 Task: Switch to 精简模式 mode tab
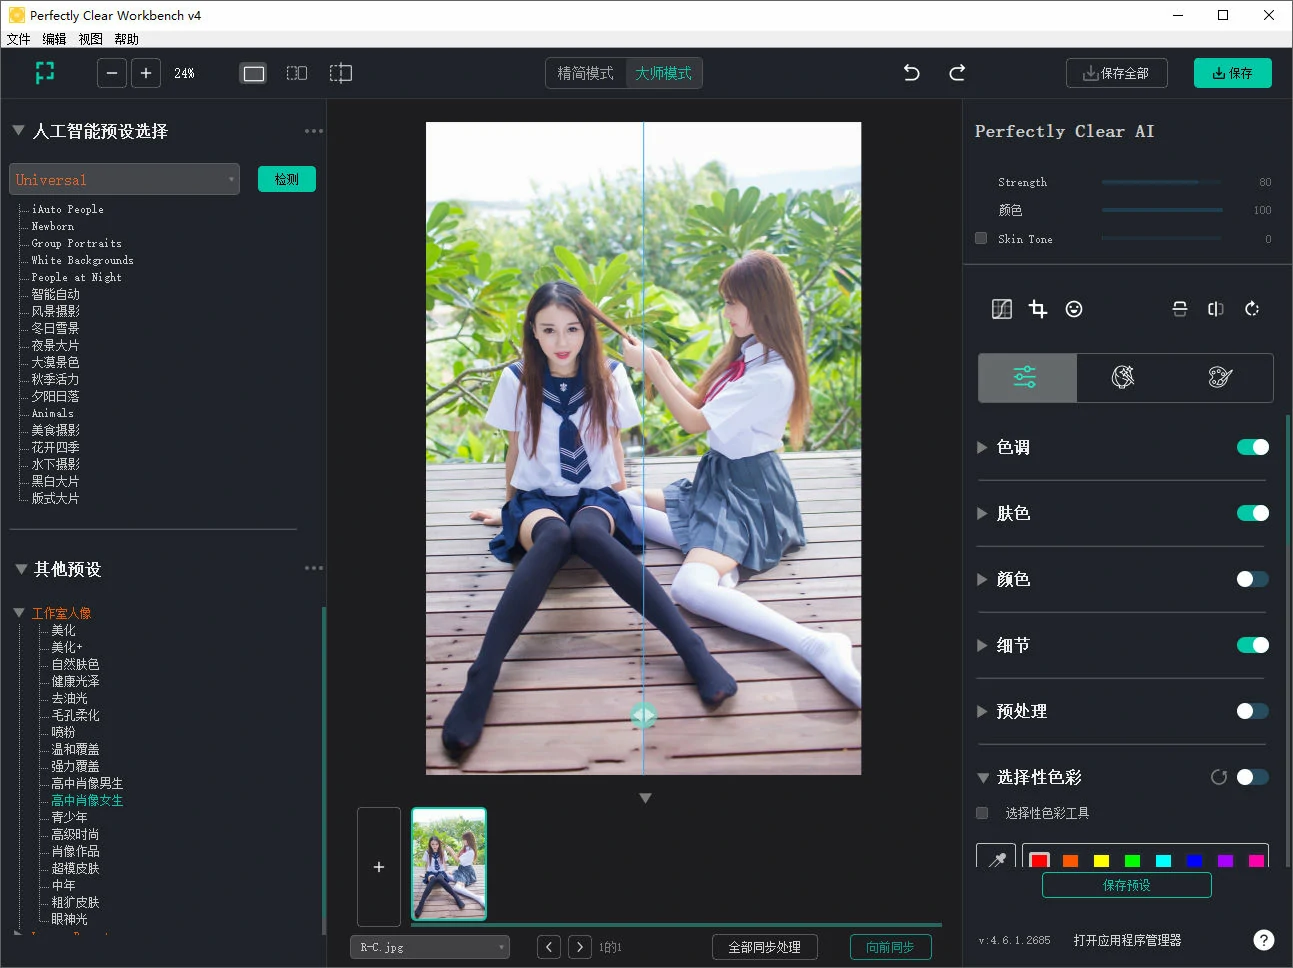[585, 72]
